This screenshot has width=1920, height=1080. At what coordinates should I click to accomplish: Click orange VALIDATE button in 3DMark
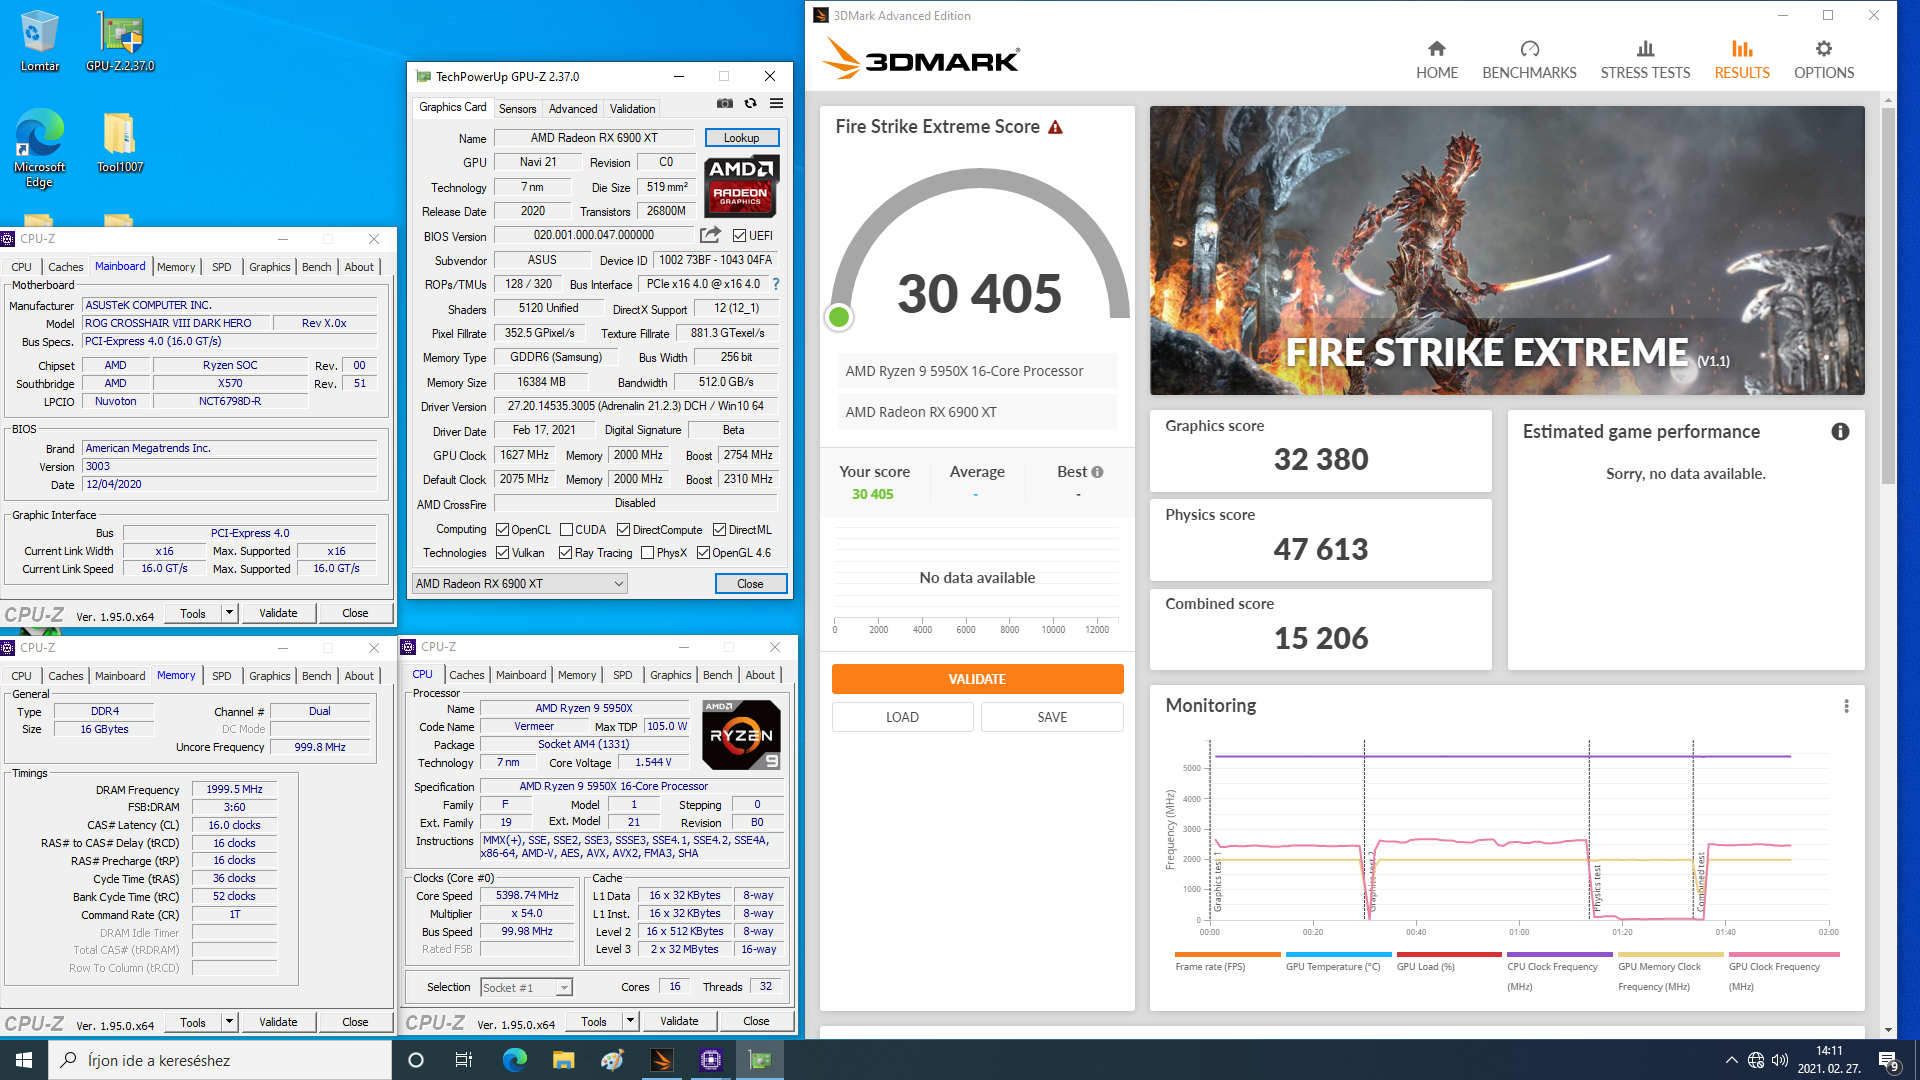click(977, 679)
